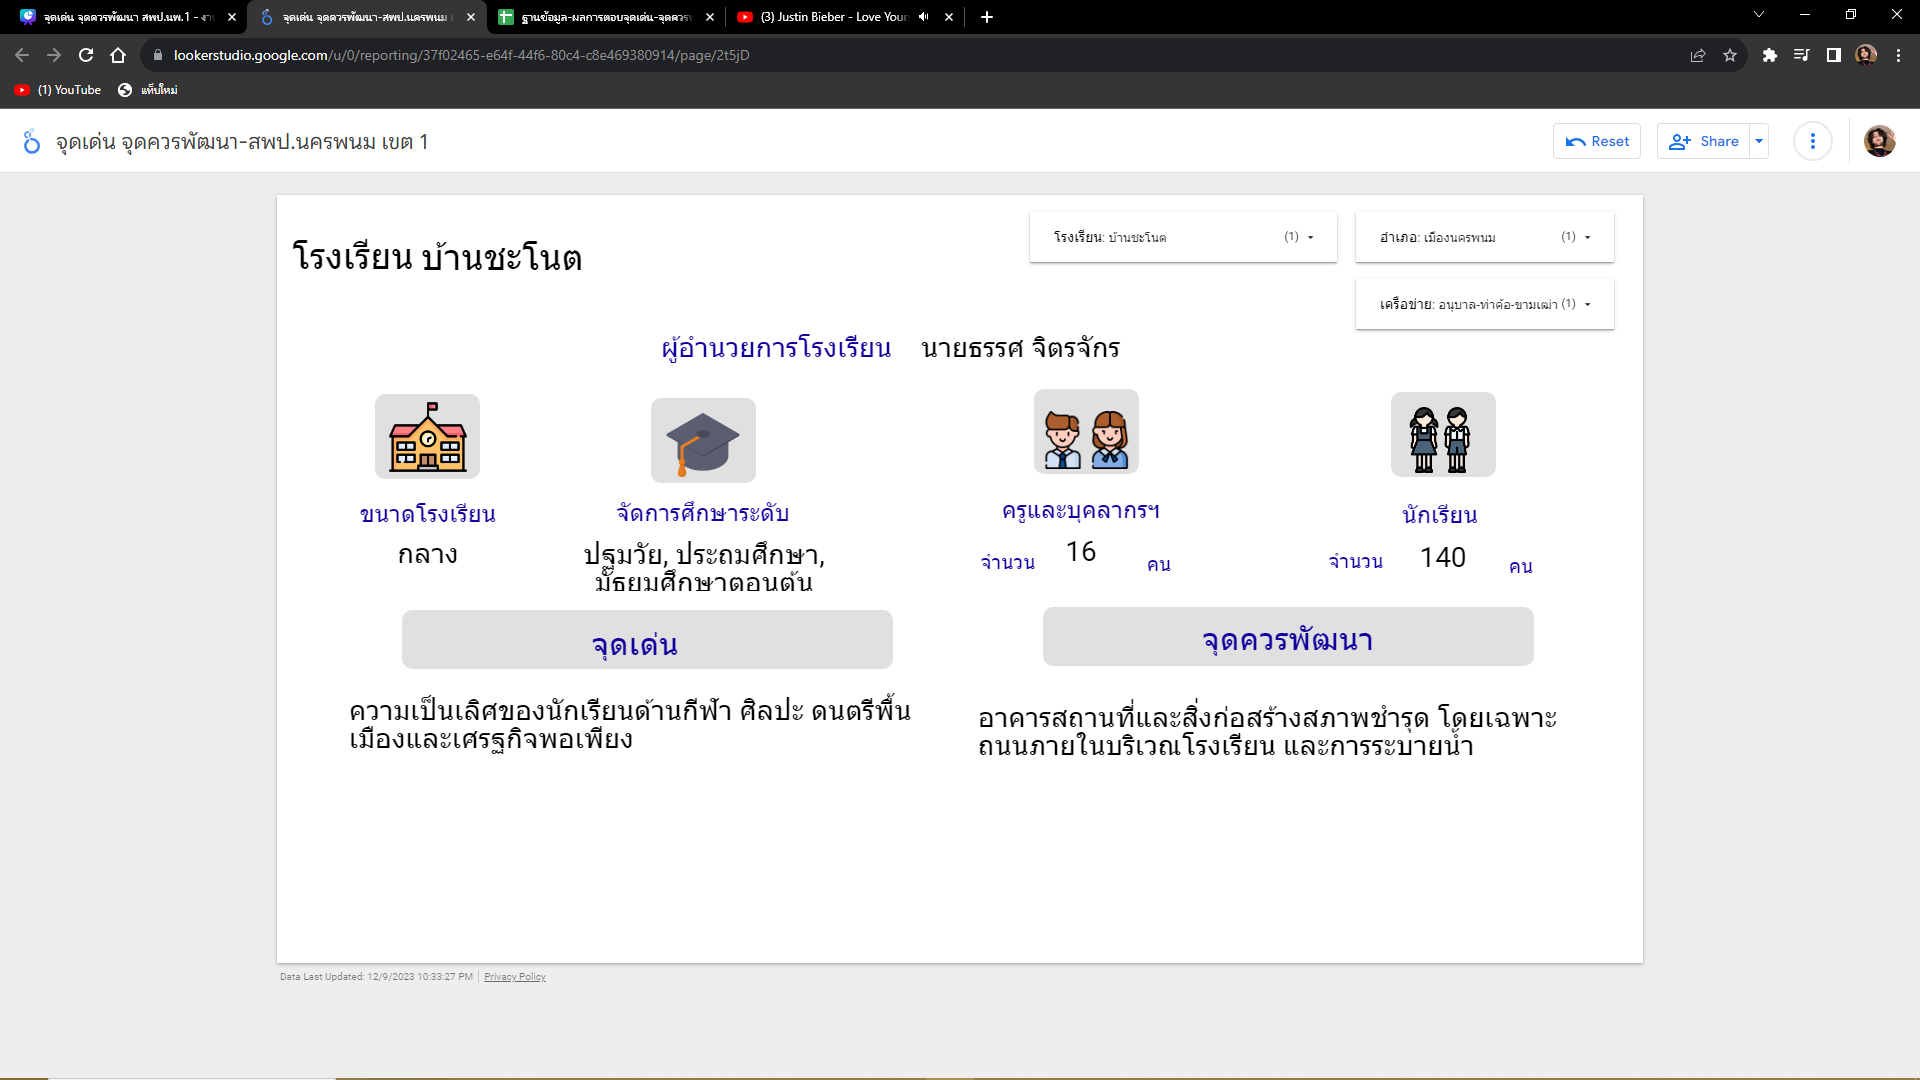Bookmark page with the star icon
The image size is (1920, 1080).
1730,56
